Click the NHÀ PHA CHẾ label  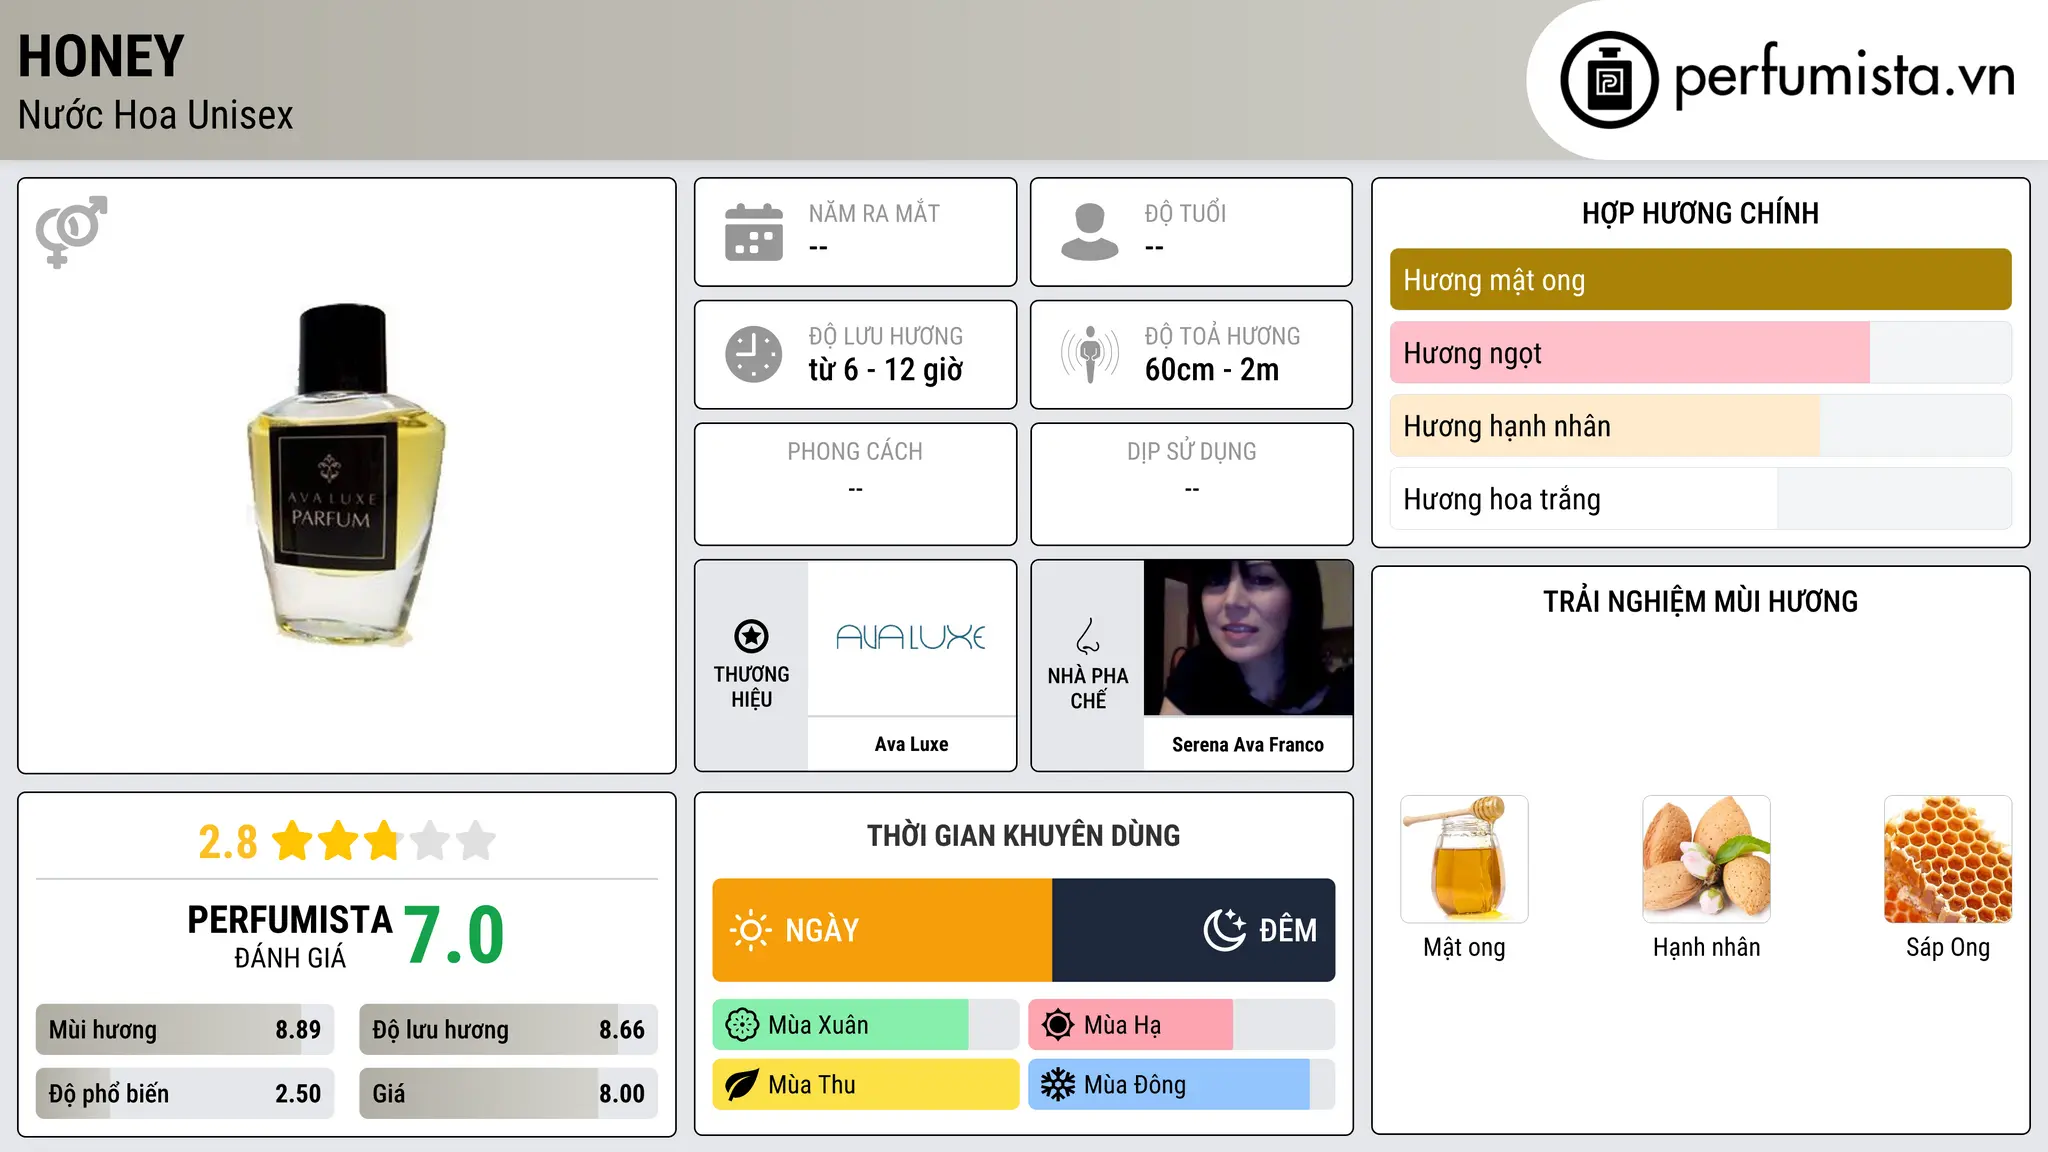(1088, 688)
